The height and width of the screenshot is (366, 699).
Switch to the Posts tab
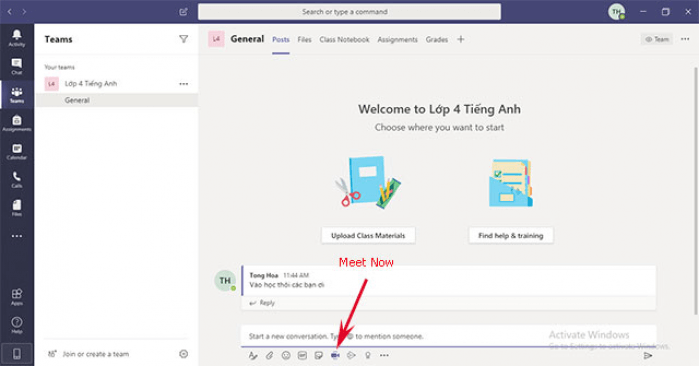(281, 40)
